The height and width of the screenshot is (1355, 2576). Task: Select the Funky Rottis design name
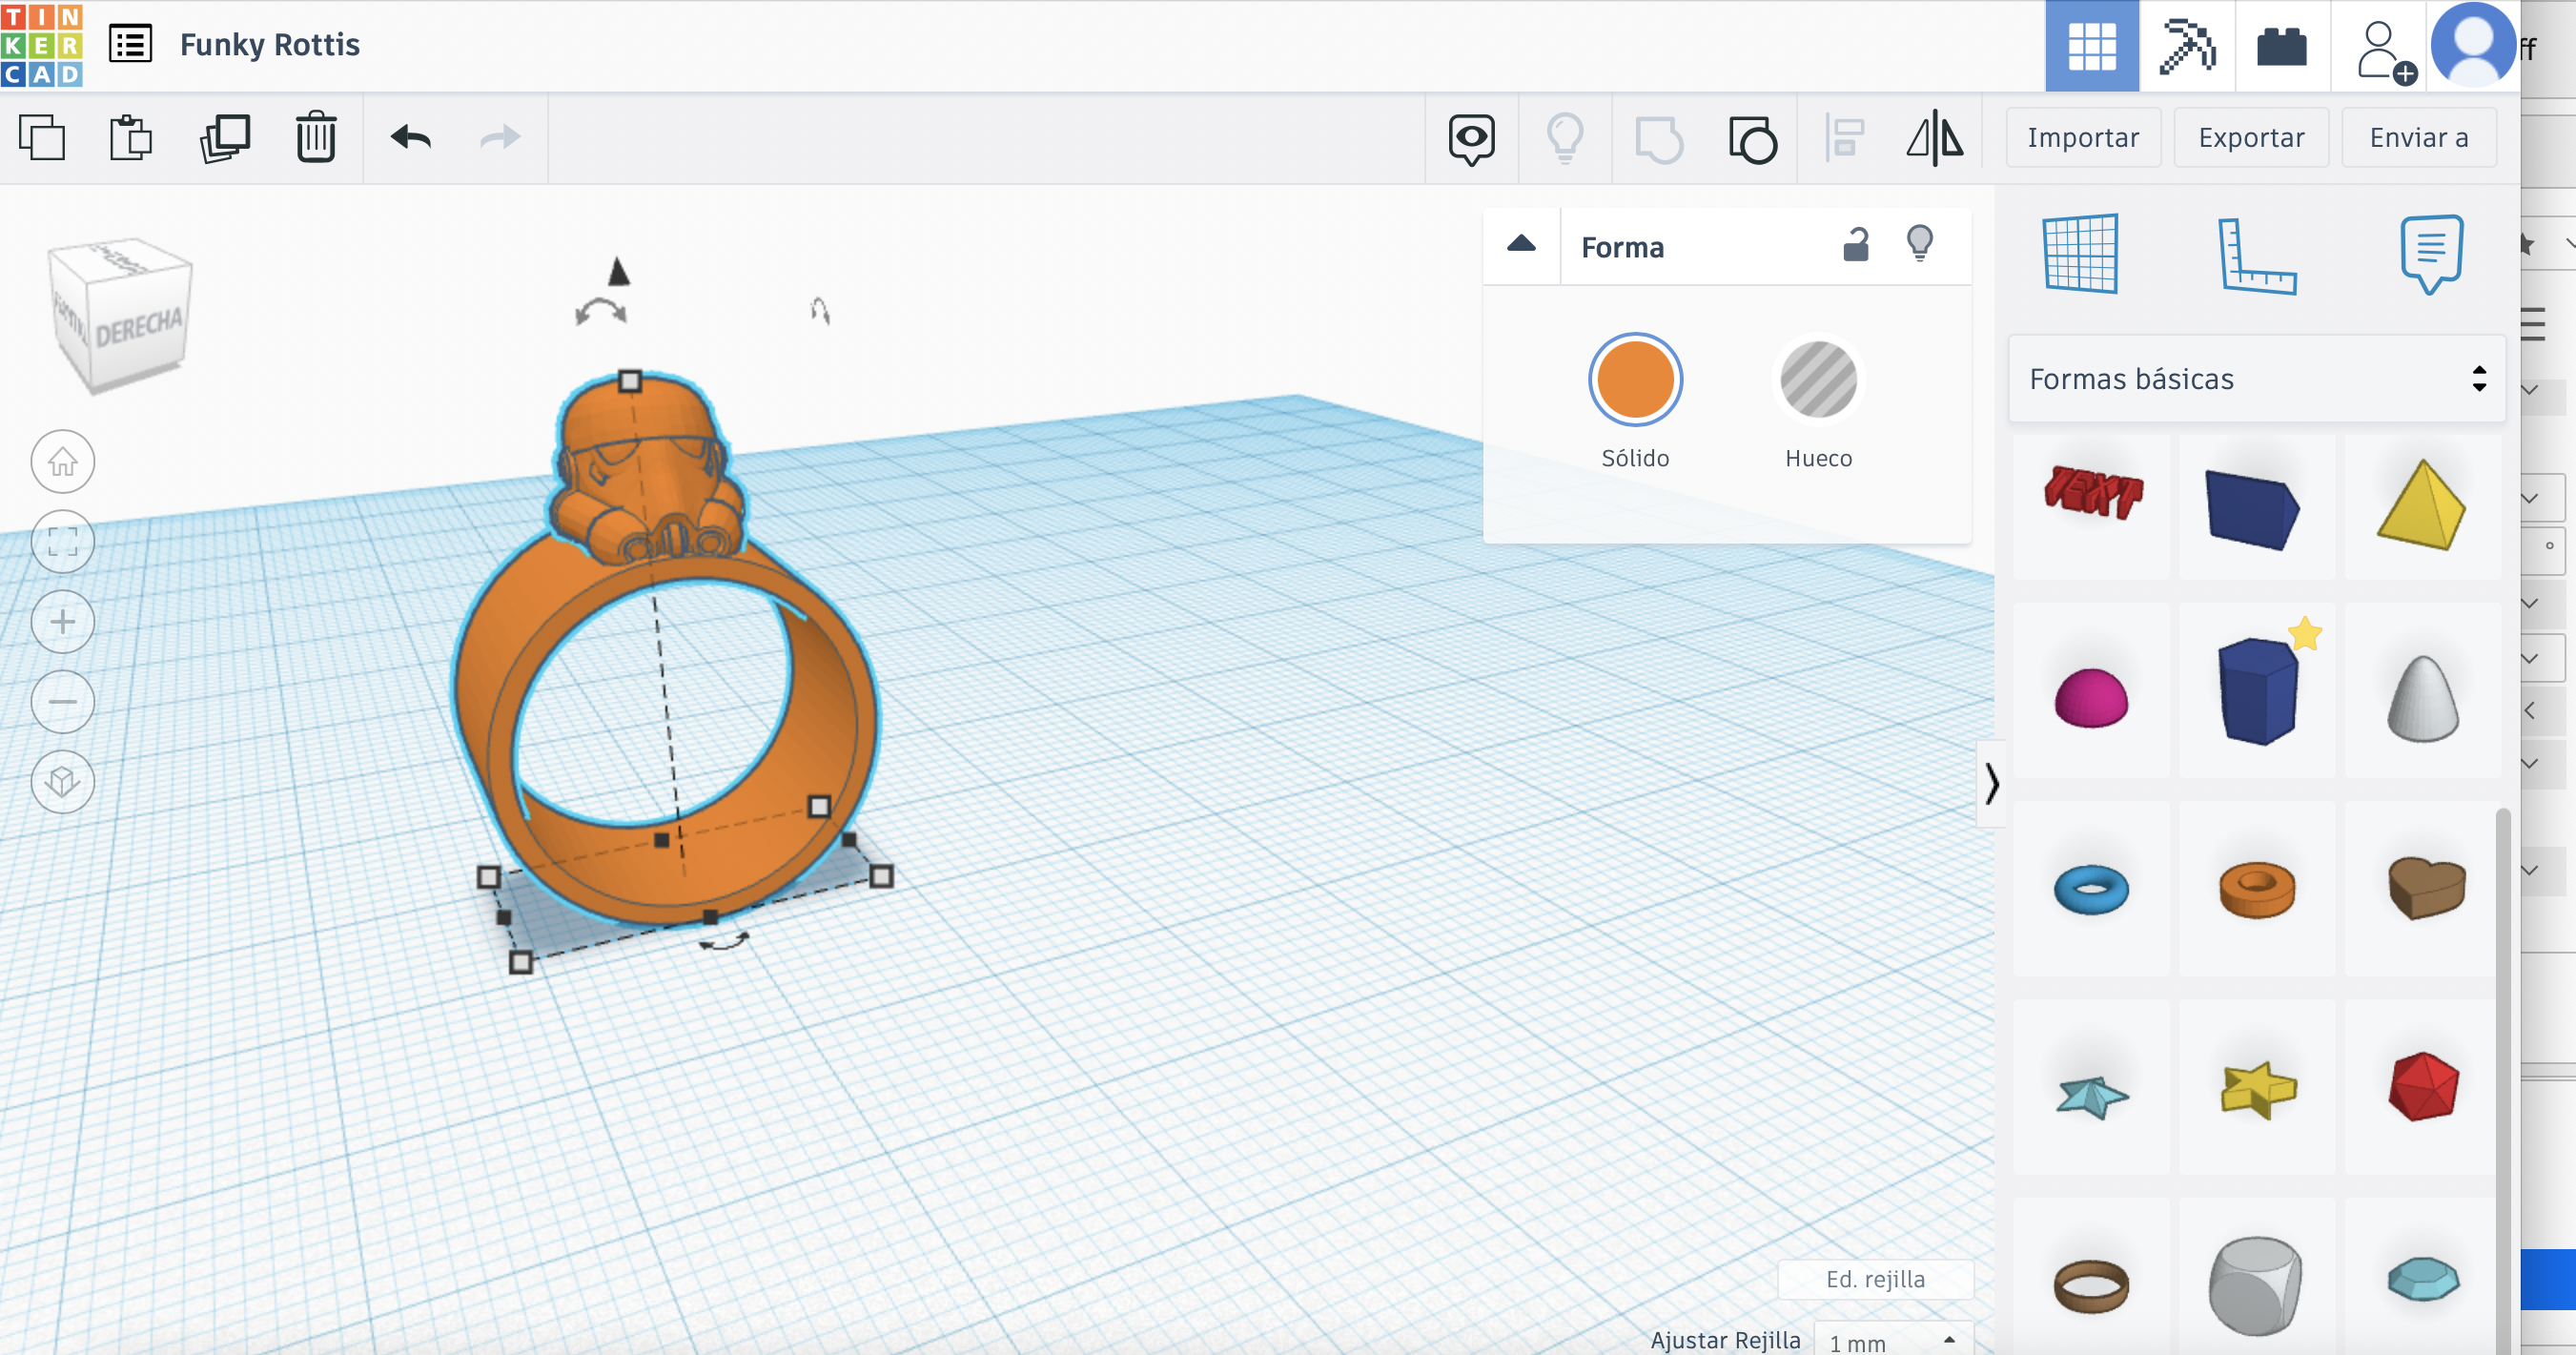[x=269, y=45]
